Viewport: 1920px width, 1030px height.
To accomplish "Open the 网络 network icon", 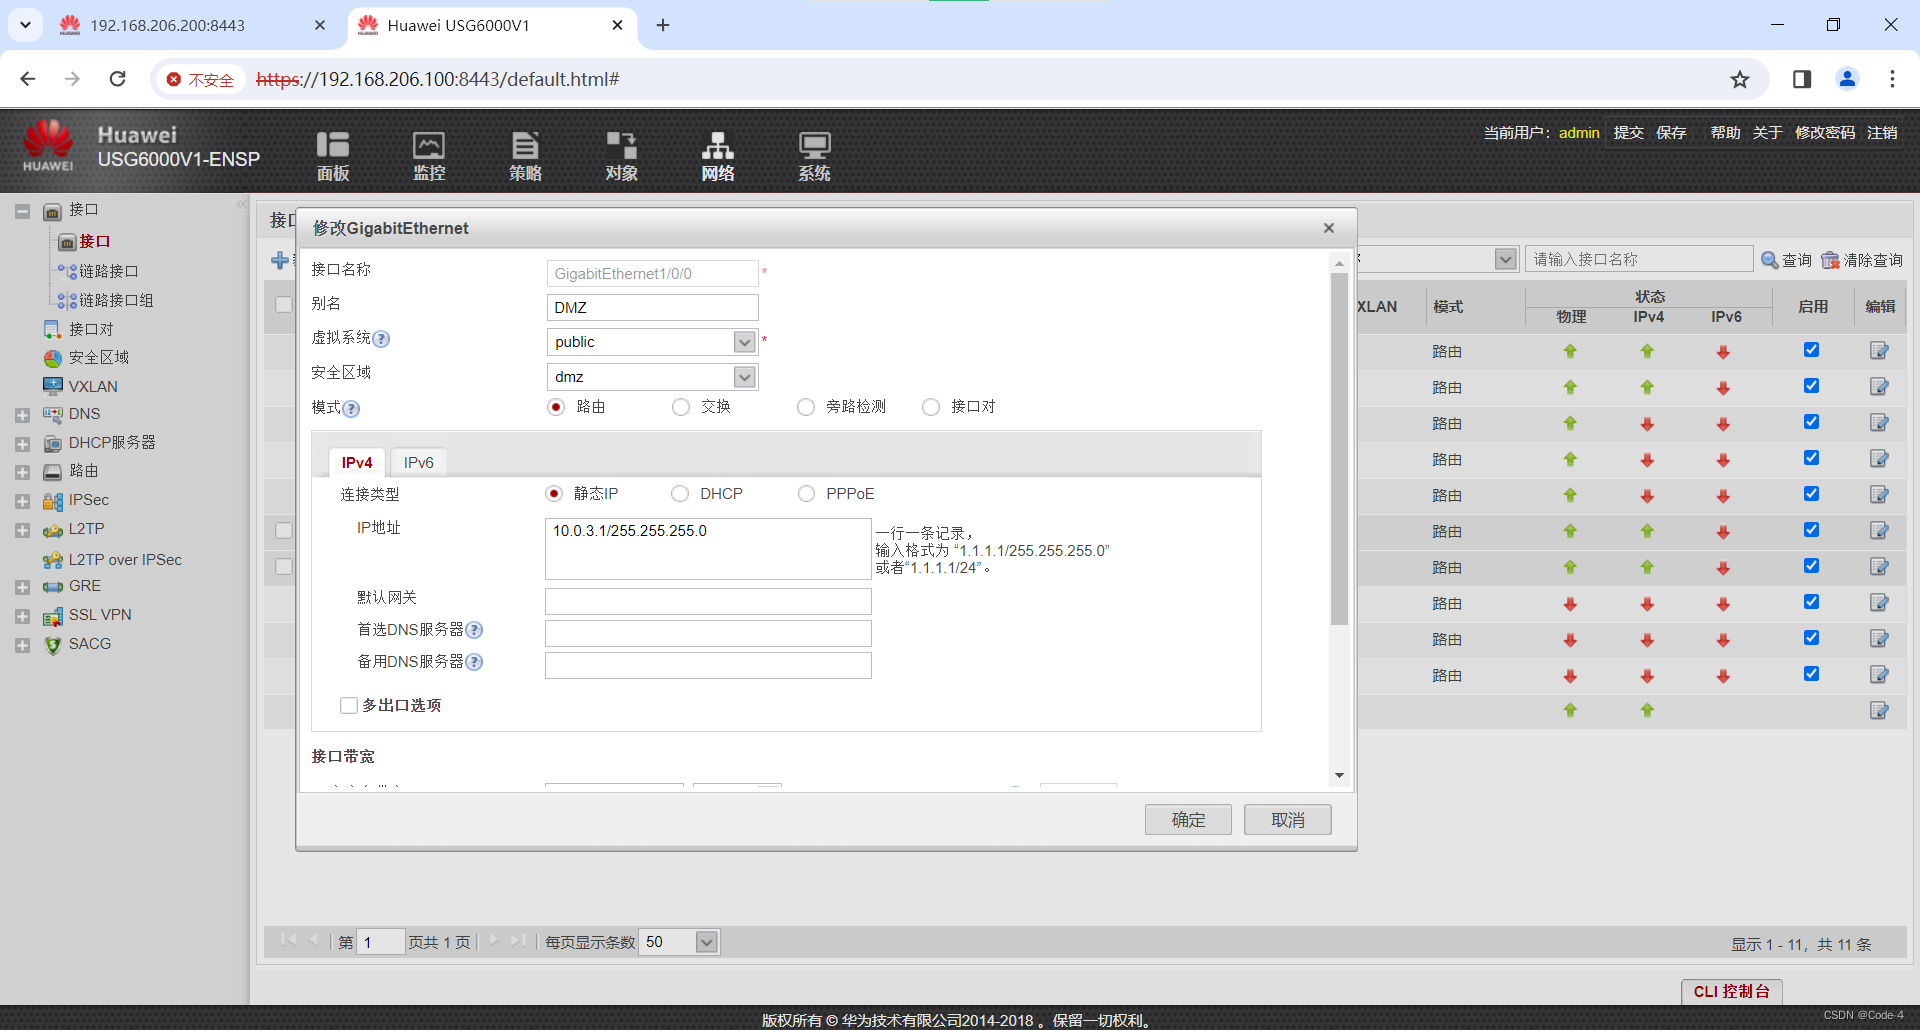I will point(718,156).
